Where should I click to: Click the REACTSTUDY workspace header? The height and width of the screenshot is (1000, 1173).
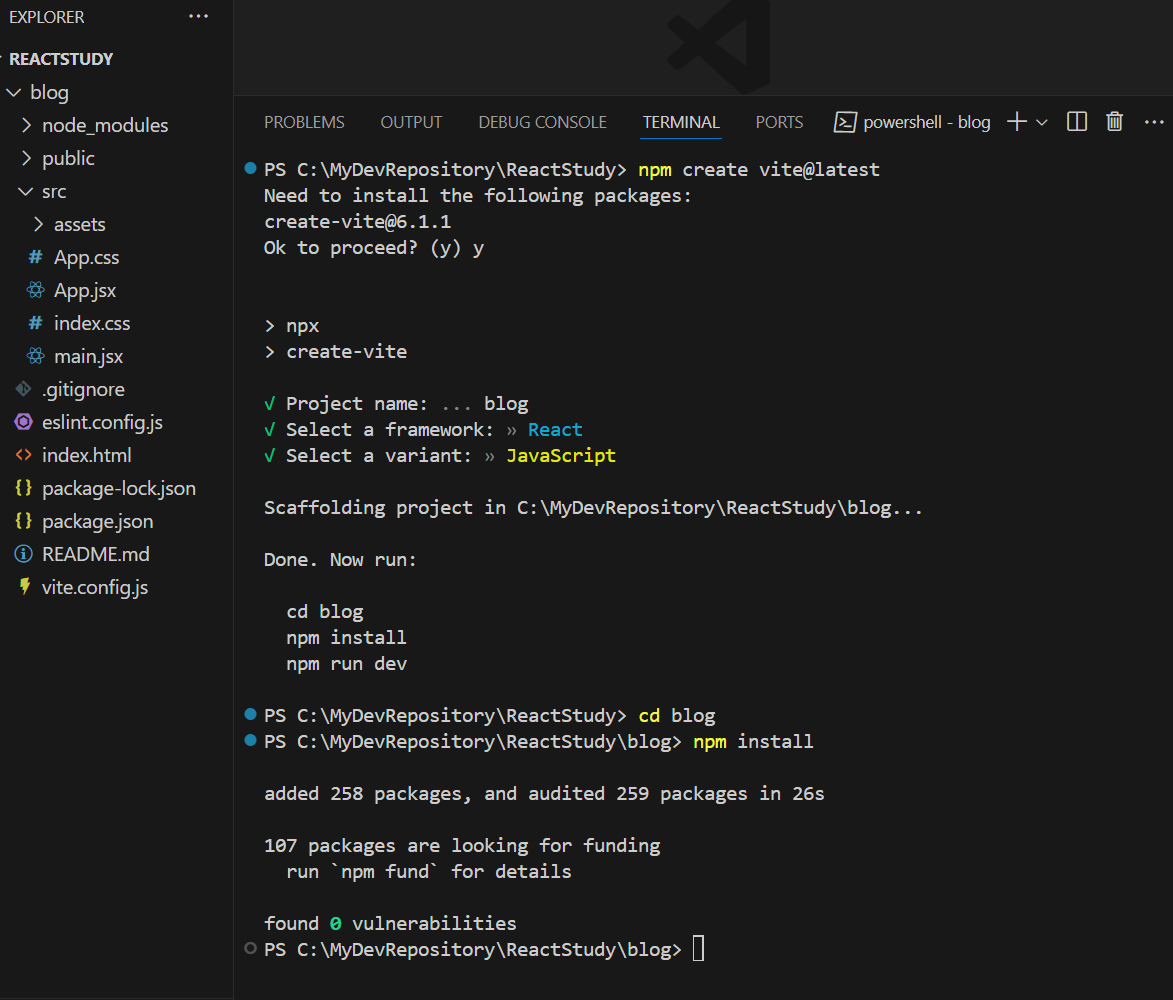(x=61, y=59)
